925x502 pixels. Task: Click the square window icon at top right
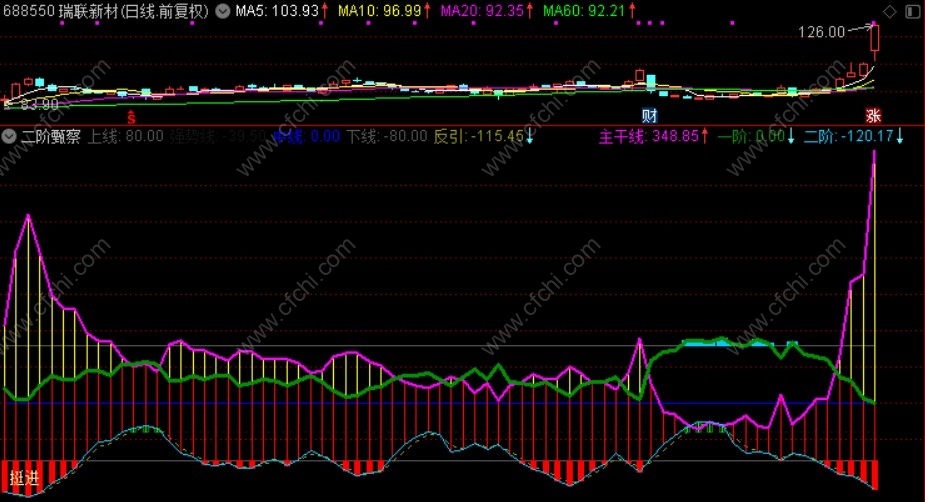click(x=912, y=11)
